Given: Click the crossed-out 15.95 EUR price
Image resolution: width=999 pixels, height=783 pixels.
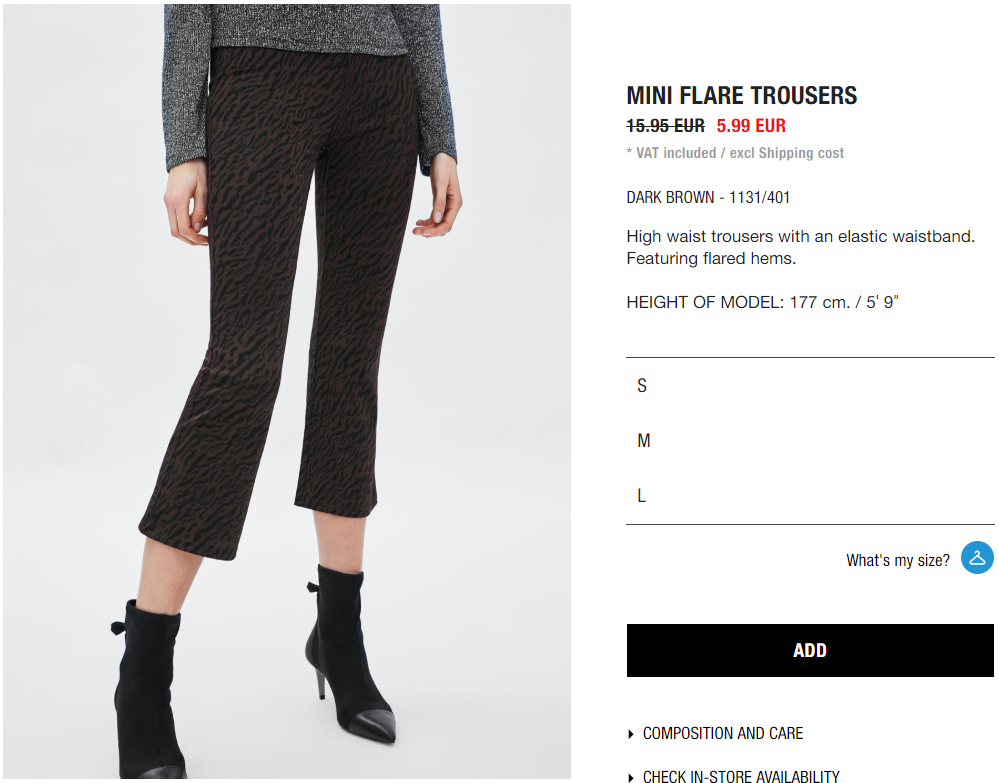Looking at the screenshot, I should (665, 126).
